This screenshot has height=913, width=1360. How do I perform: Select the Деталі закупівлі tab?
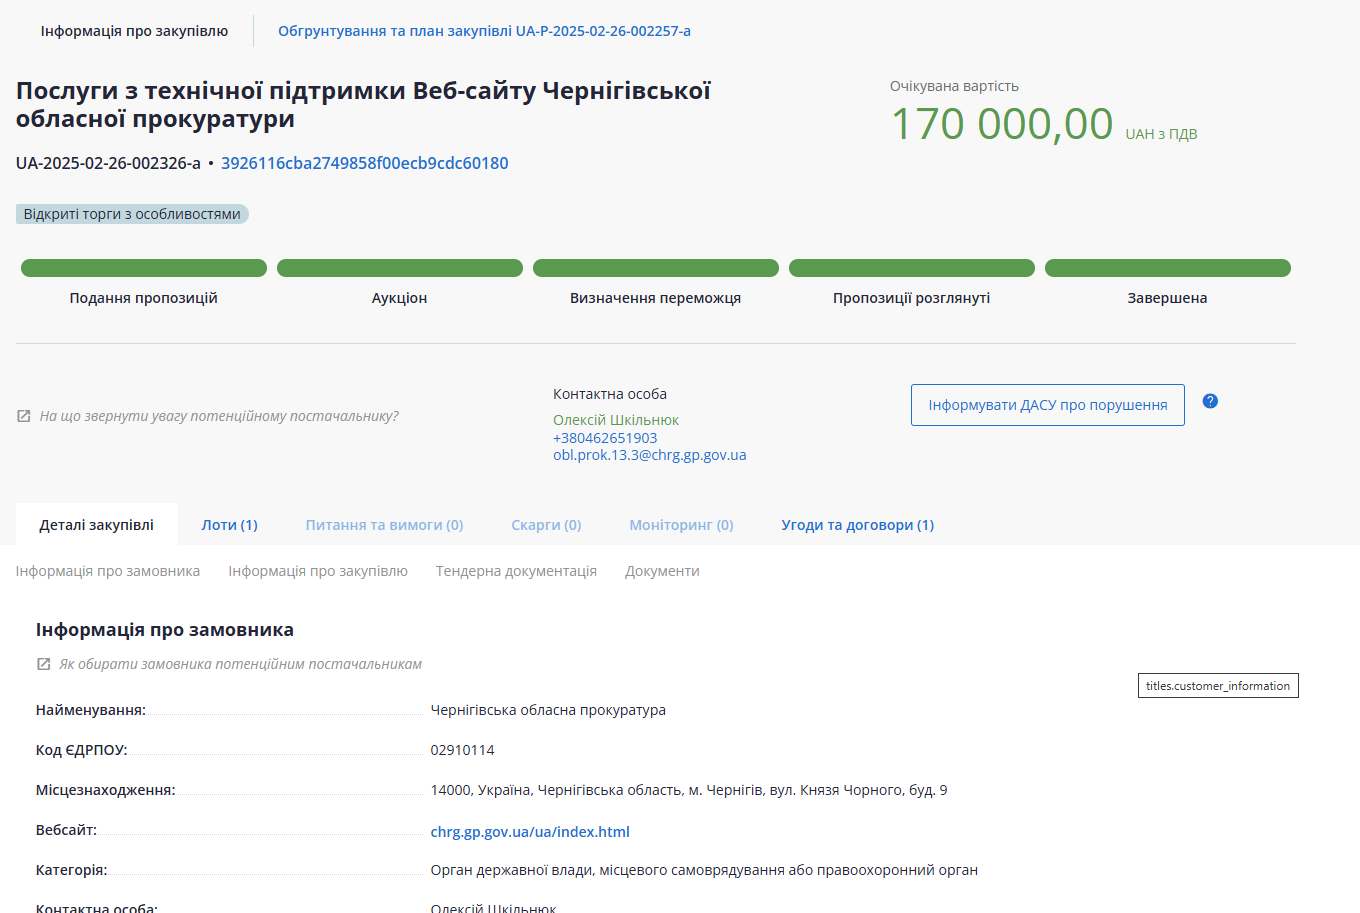coord(97,525)
